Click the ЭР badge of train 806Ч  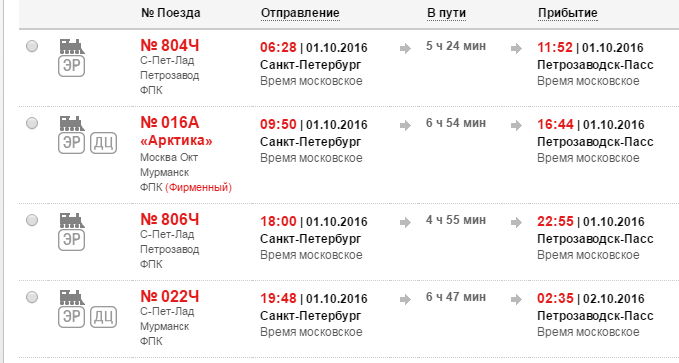[71, 240]
